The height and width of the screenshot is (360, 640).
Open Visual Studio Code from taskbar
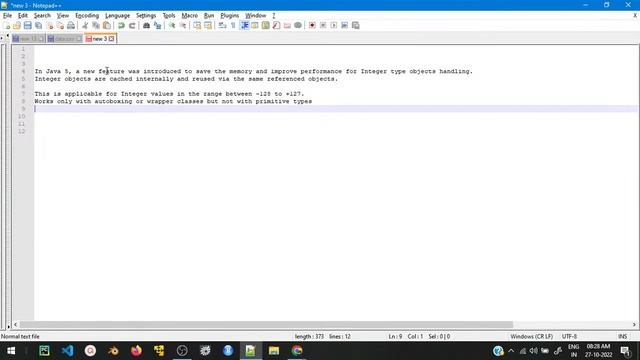pos(67,351)
